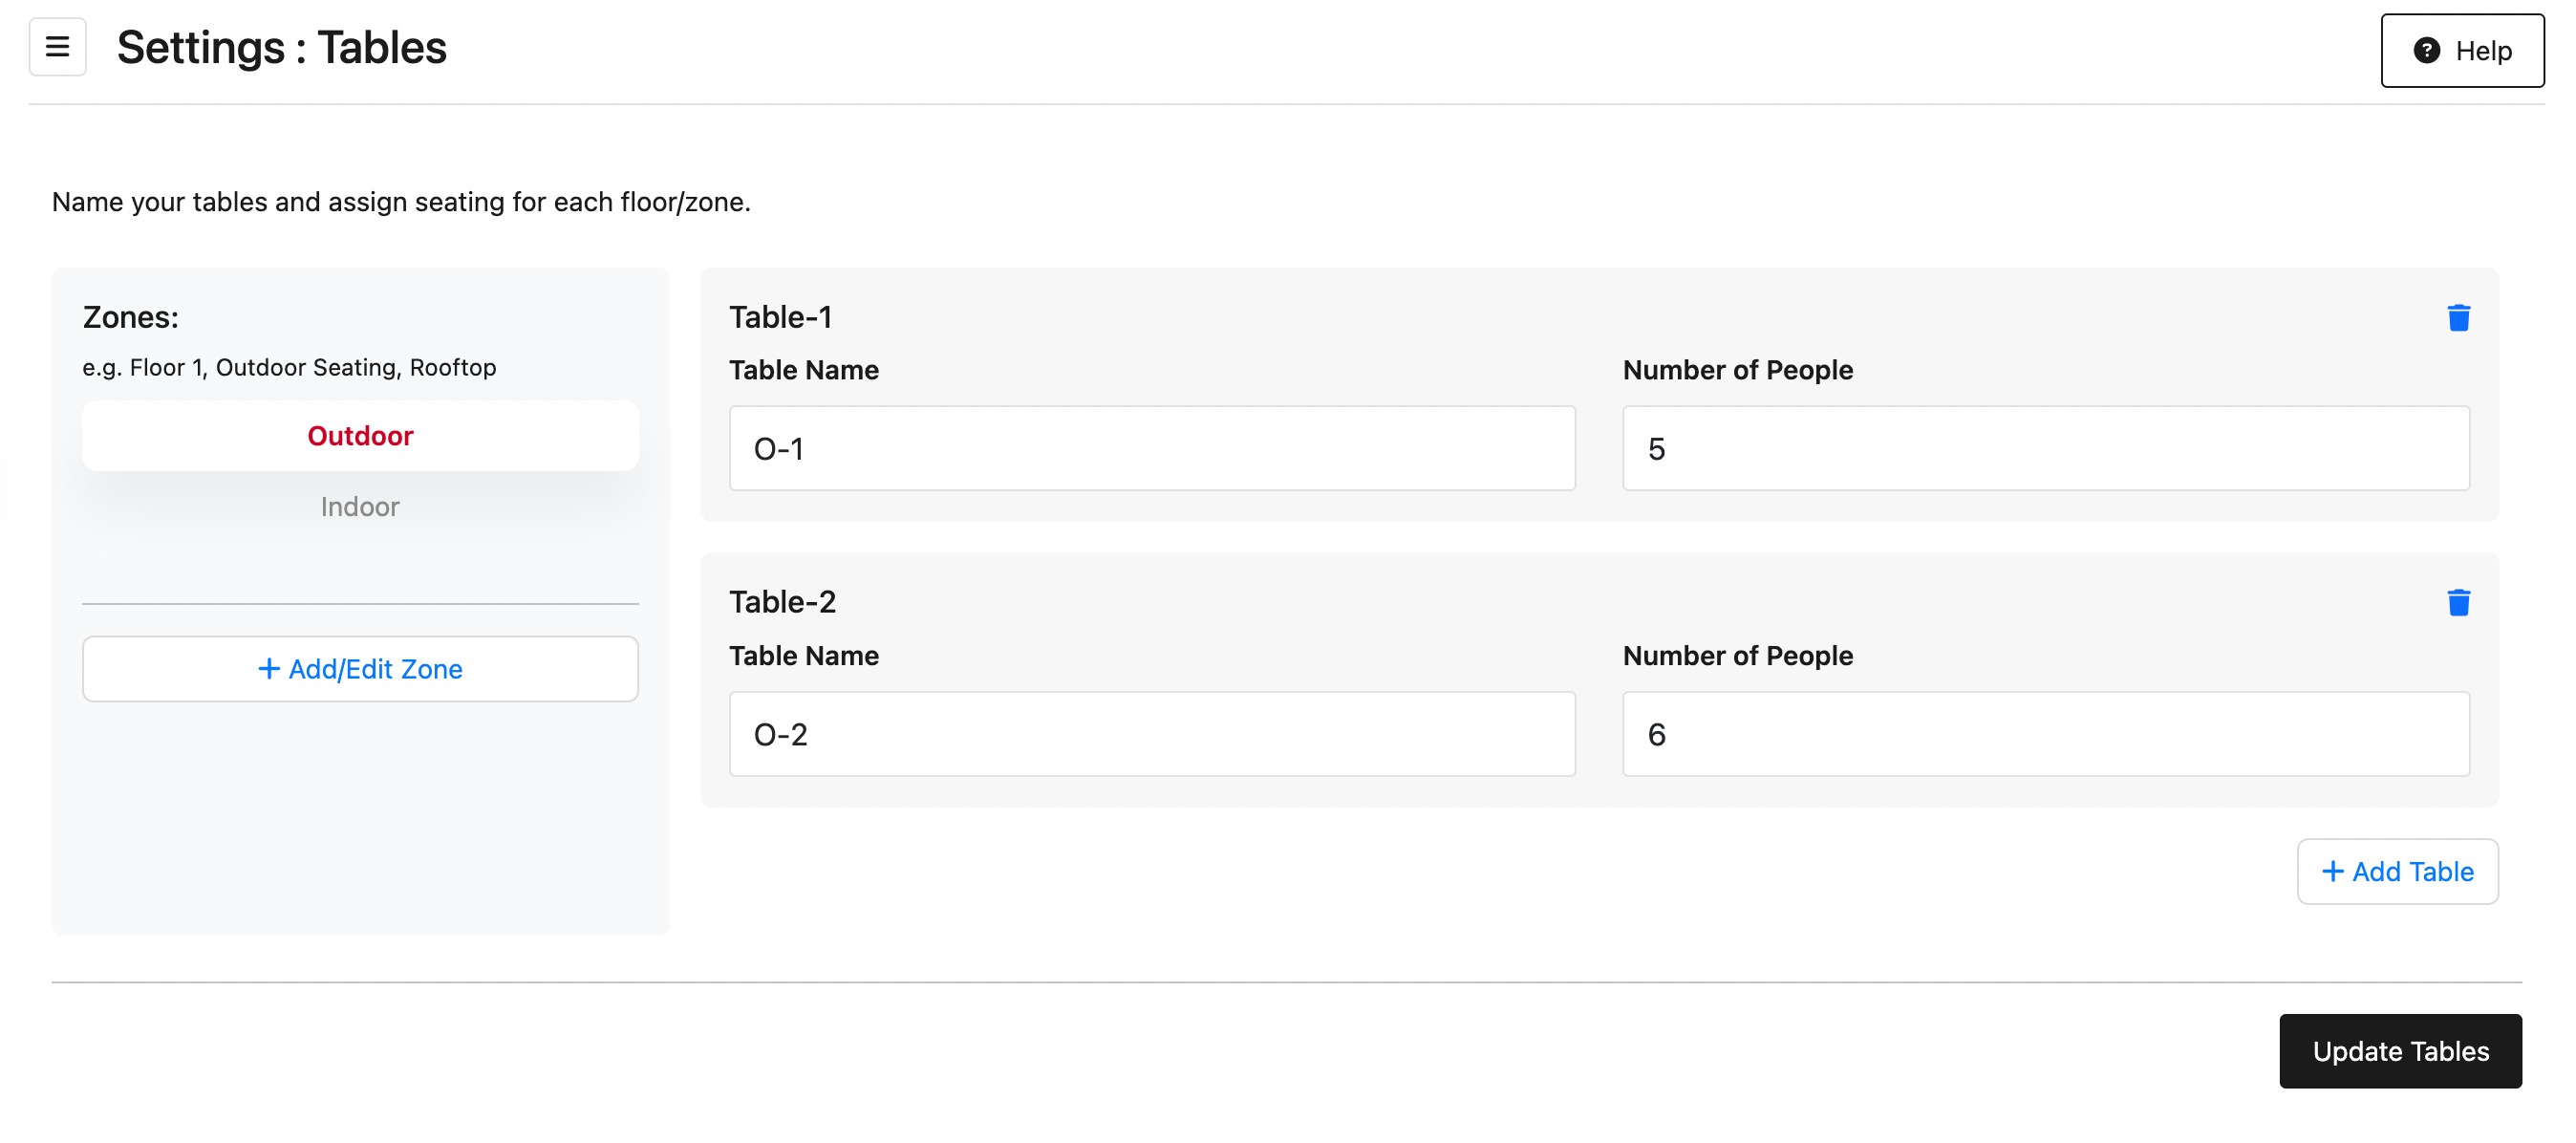Click the plus icon beside Add/Edit Zone

point(269,669)
